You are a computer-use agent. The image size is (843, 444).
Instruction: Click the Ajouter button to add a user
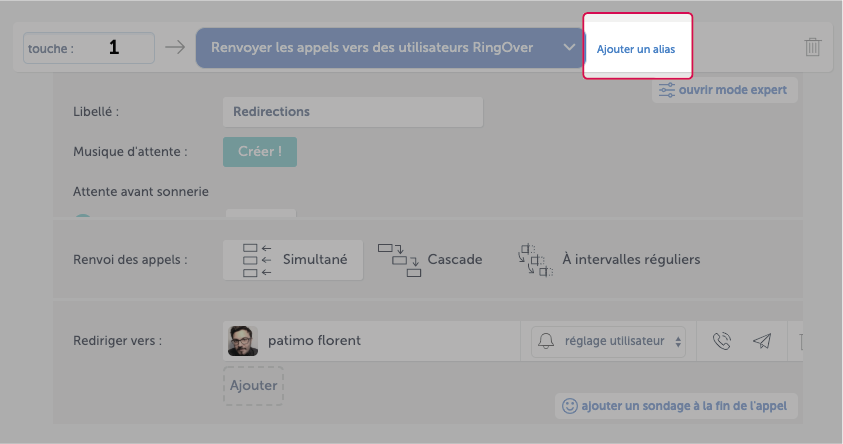253,385
